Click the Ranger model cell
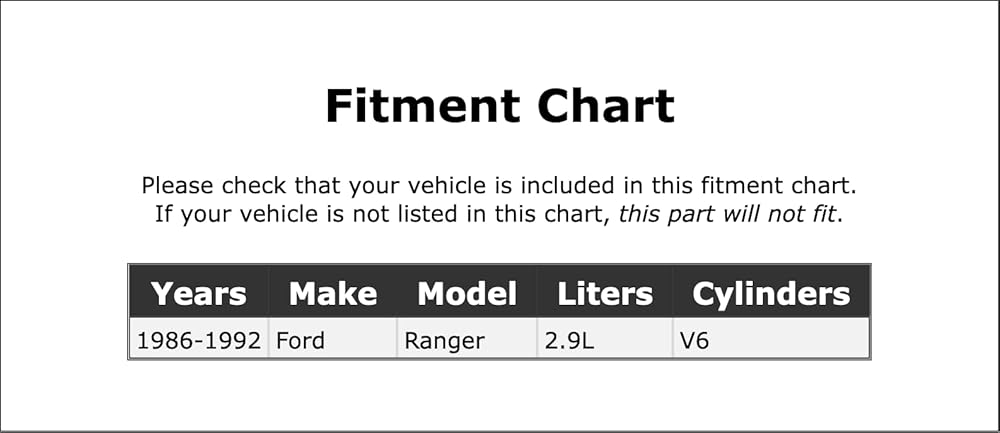 (x=467, y=341)
